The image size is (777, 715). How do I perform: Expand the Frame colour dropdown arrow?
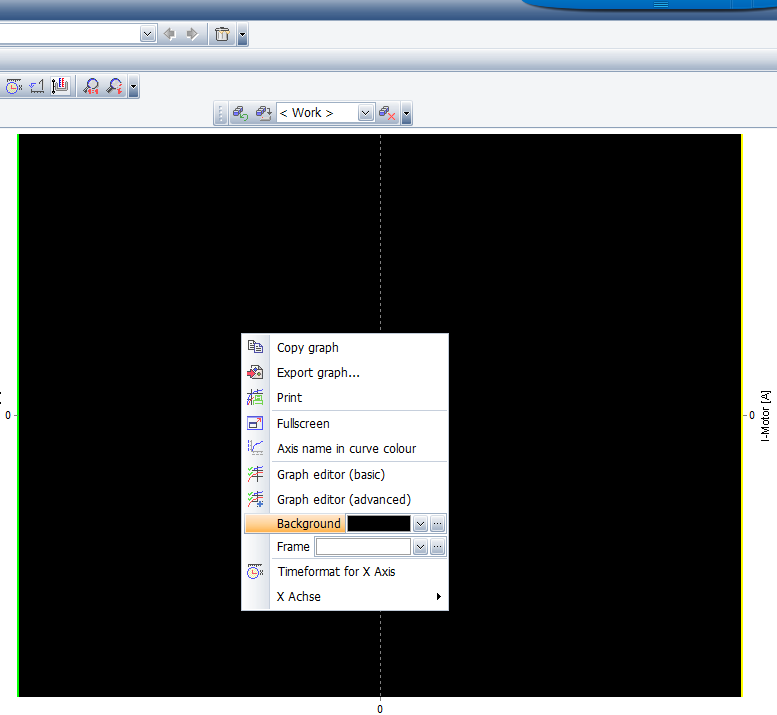coord(420,547)
